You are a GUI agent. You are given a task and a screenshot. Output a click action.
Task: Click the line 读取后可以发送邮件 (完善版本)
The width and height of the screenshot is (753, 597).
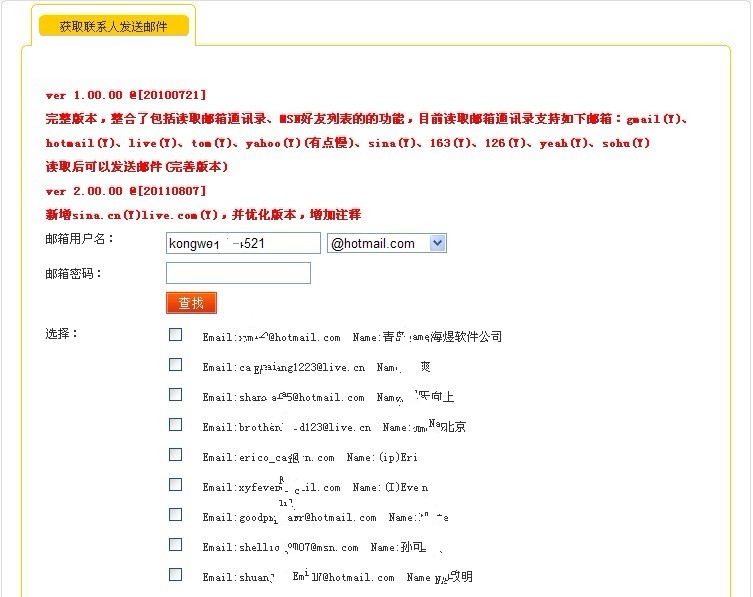pyautogui.click(x=136, y=167)
